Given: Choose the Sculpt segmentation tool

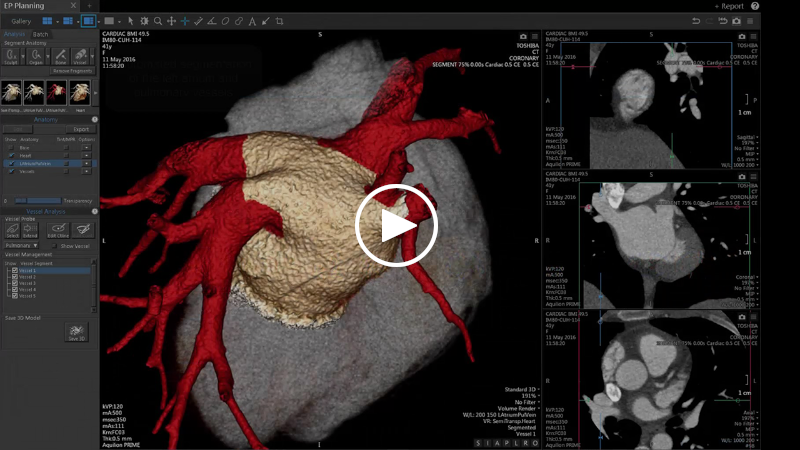Looking at the screenshot, I should [11, 56].
